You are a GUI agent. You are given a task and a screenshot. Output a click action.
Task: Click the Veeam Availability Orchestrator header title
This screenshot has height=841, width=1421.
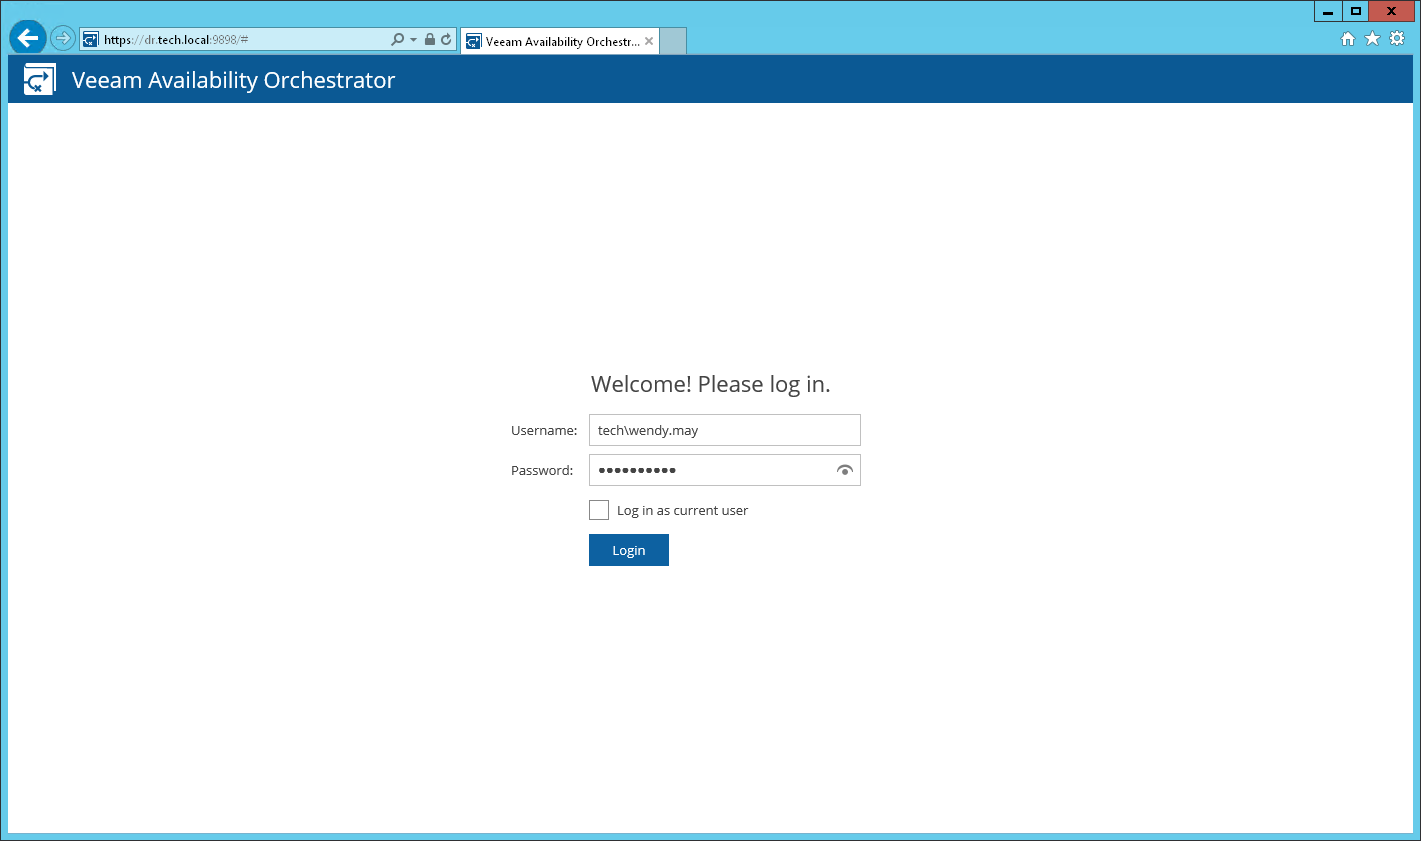click(x=234, y=80)
